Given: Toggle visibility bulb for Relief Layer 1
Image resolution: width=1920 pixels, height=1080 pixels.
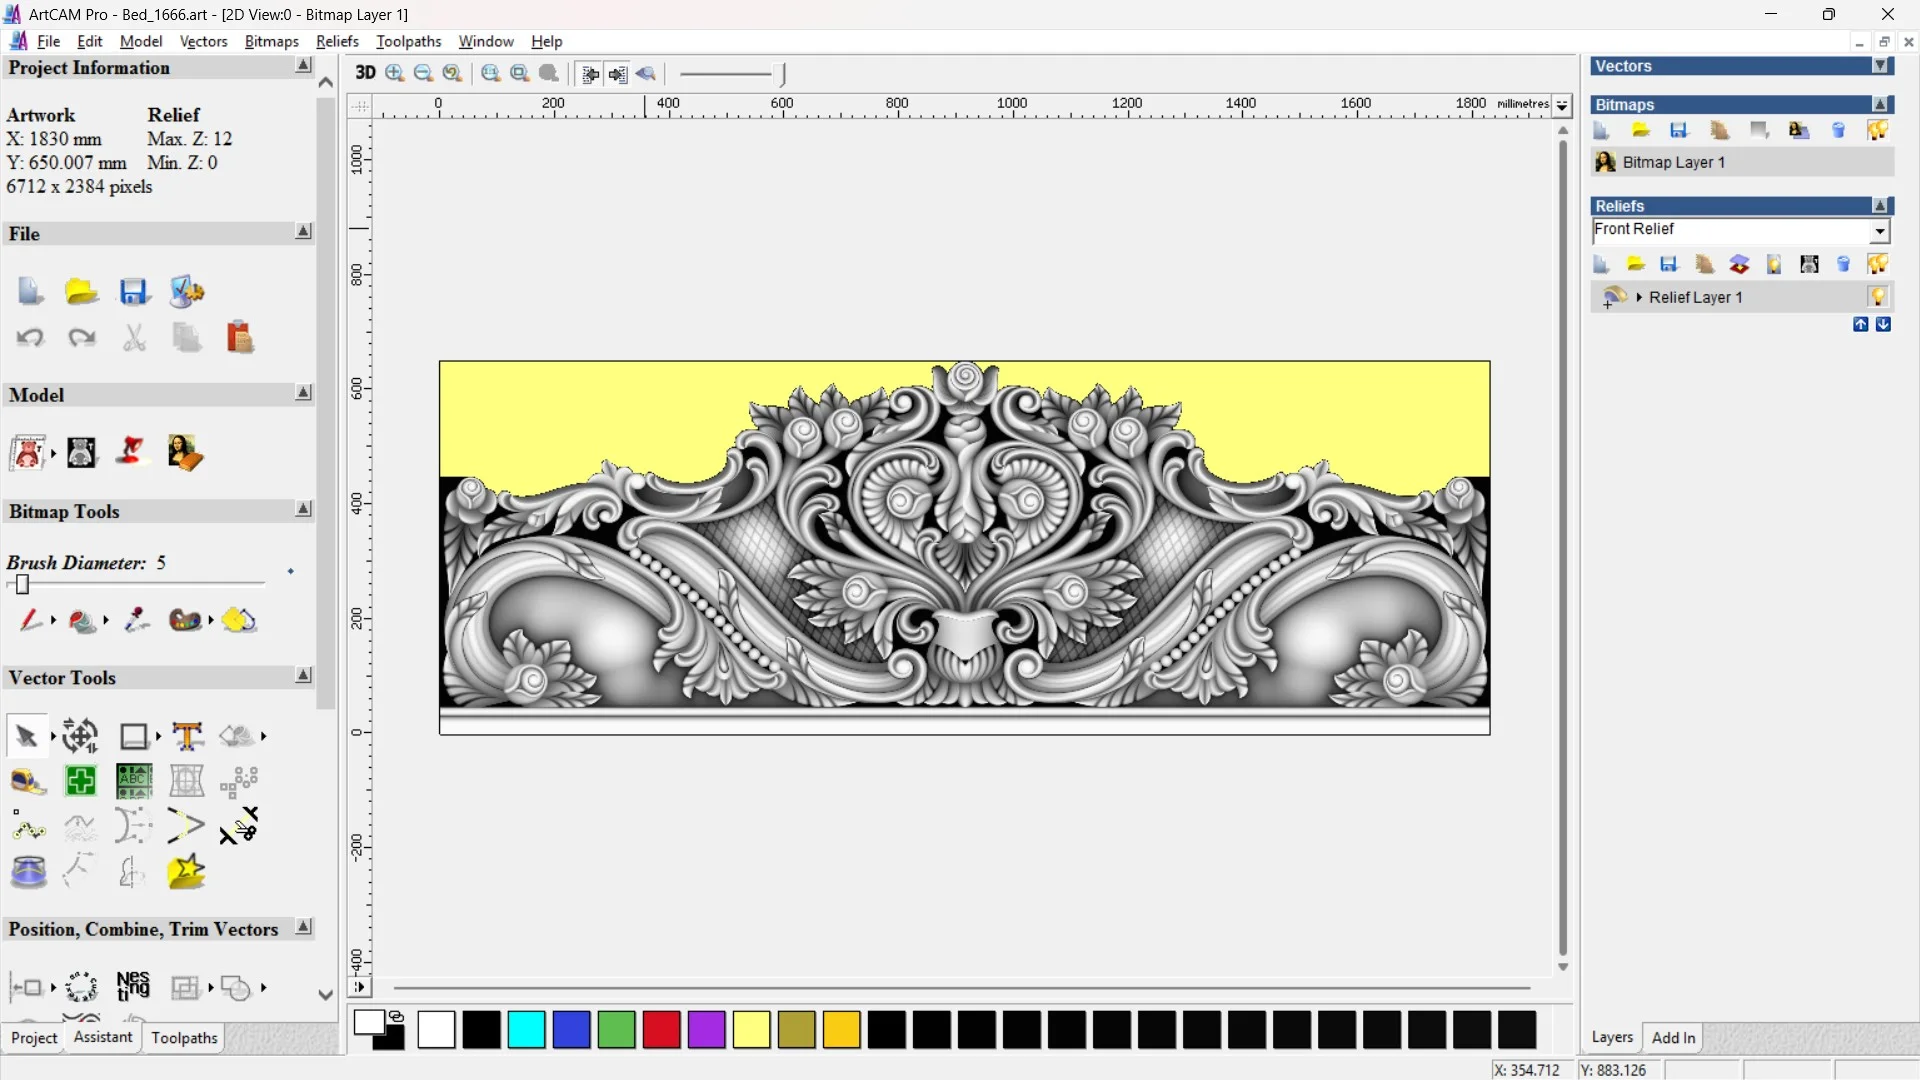Looking at the screenshot, I should (x=1877, y=297).
